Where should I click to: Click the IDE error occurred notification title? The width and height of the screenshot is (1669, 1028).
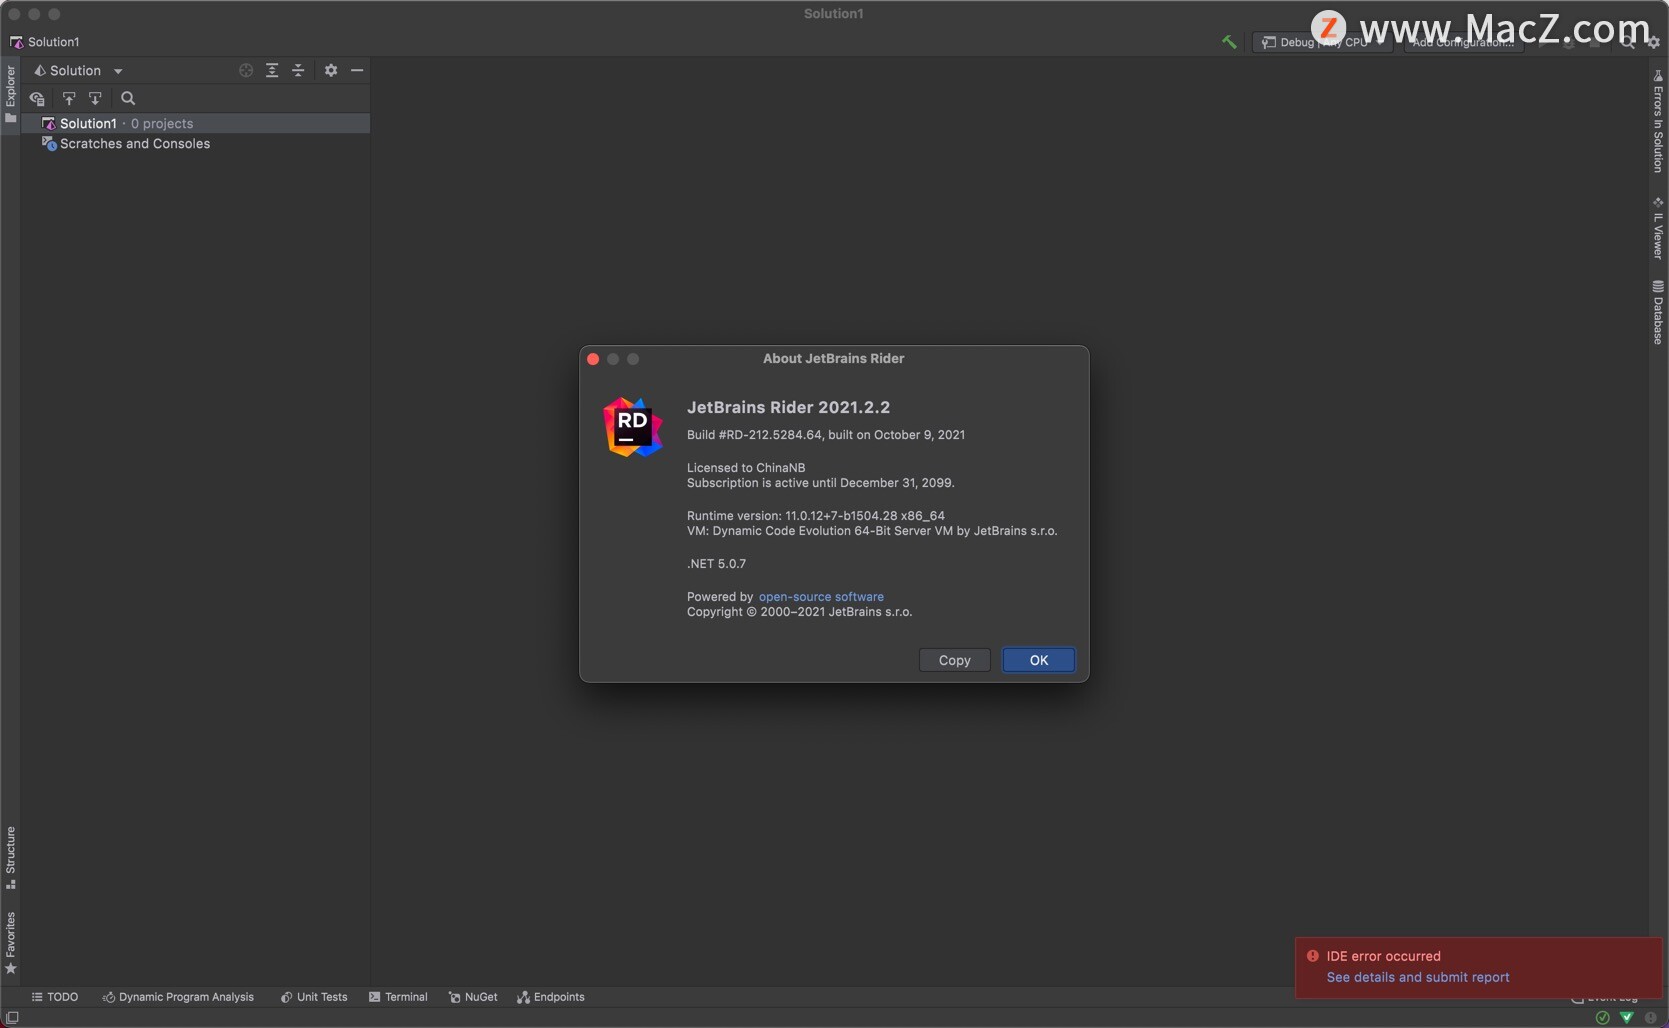pyautogui.click(x=1384, y=956)
